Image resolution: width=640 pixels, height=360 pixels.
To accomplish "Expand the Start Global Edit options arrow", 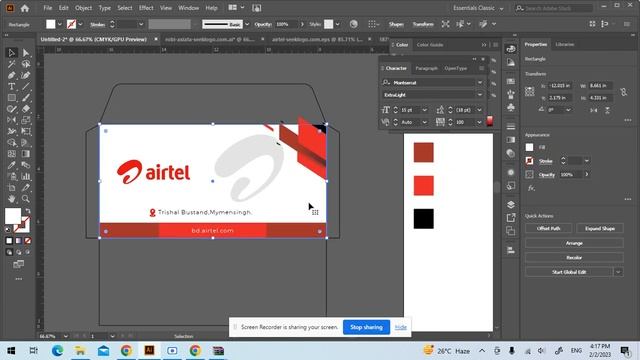I will [x=618, y=272].
